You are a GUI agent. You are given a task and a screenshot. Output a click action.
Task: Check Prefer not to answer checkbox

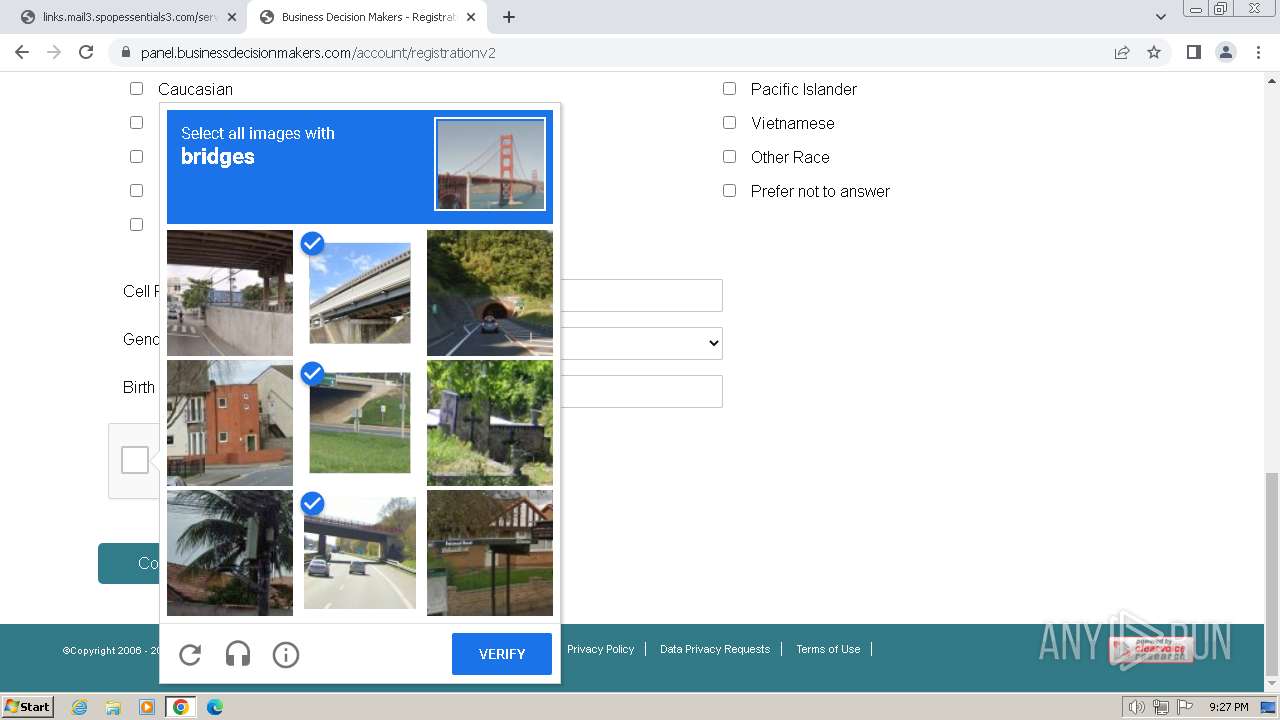[x=729, y=191]
